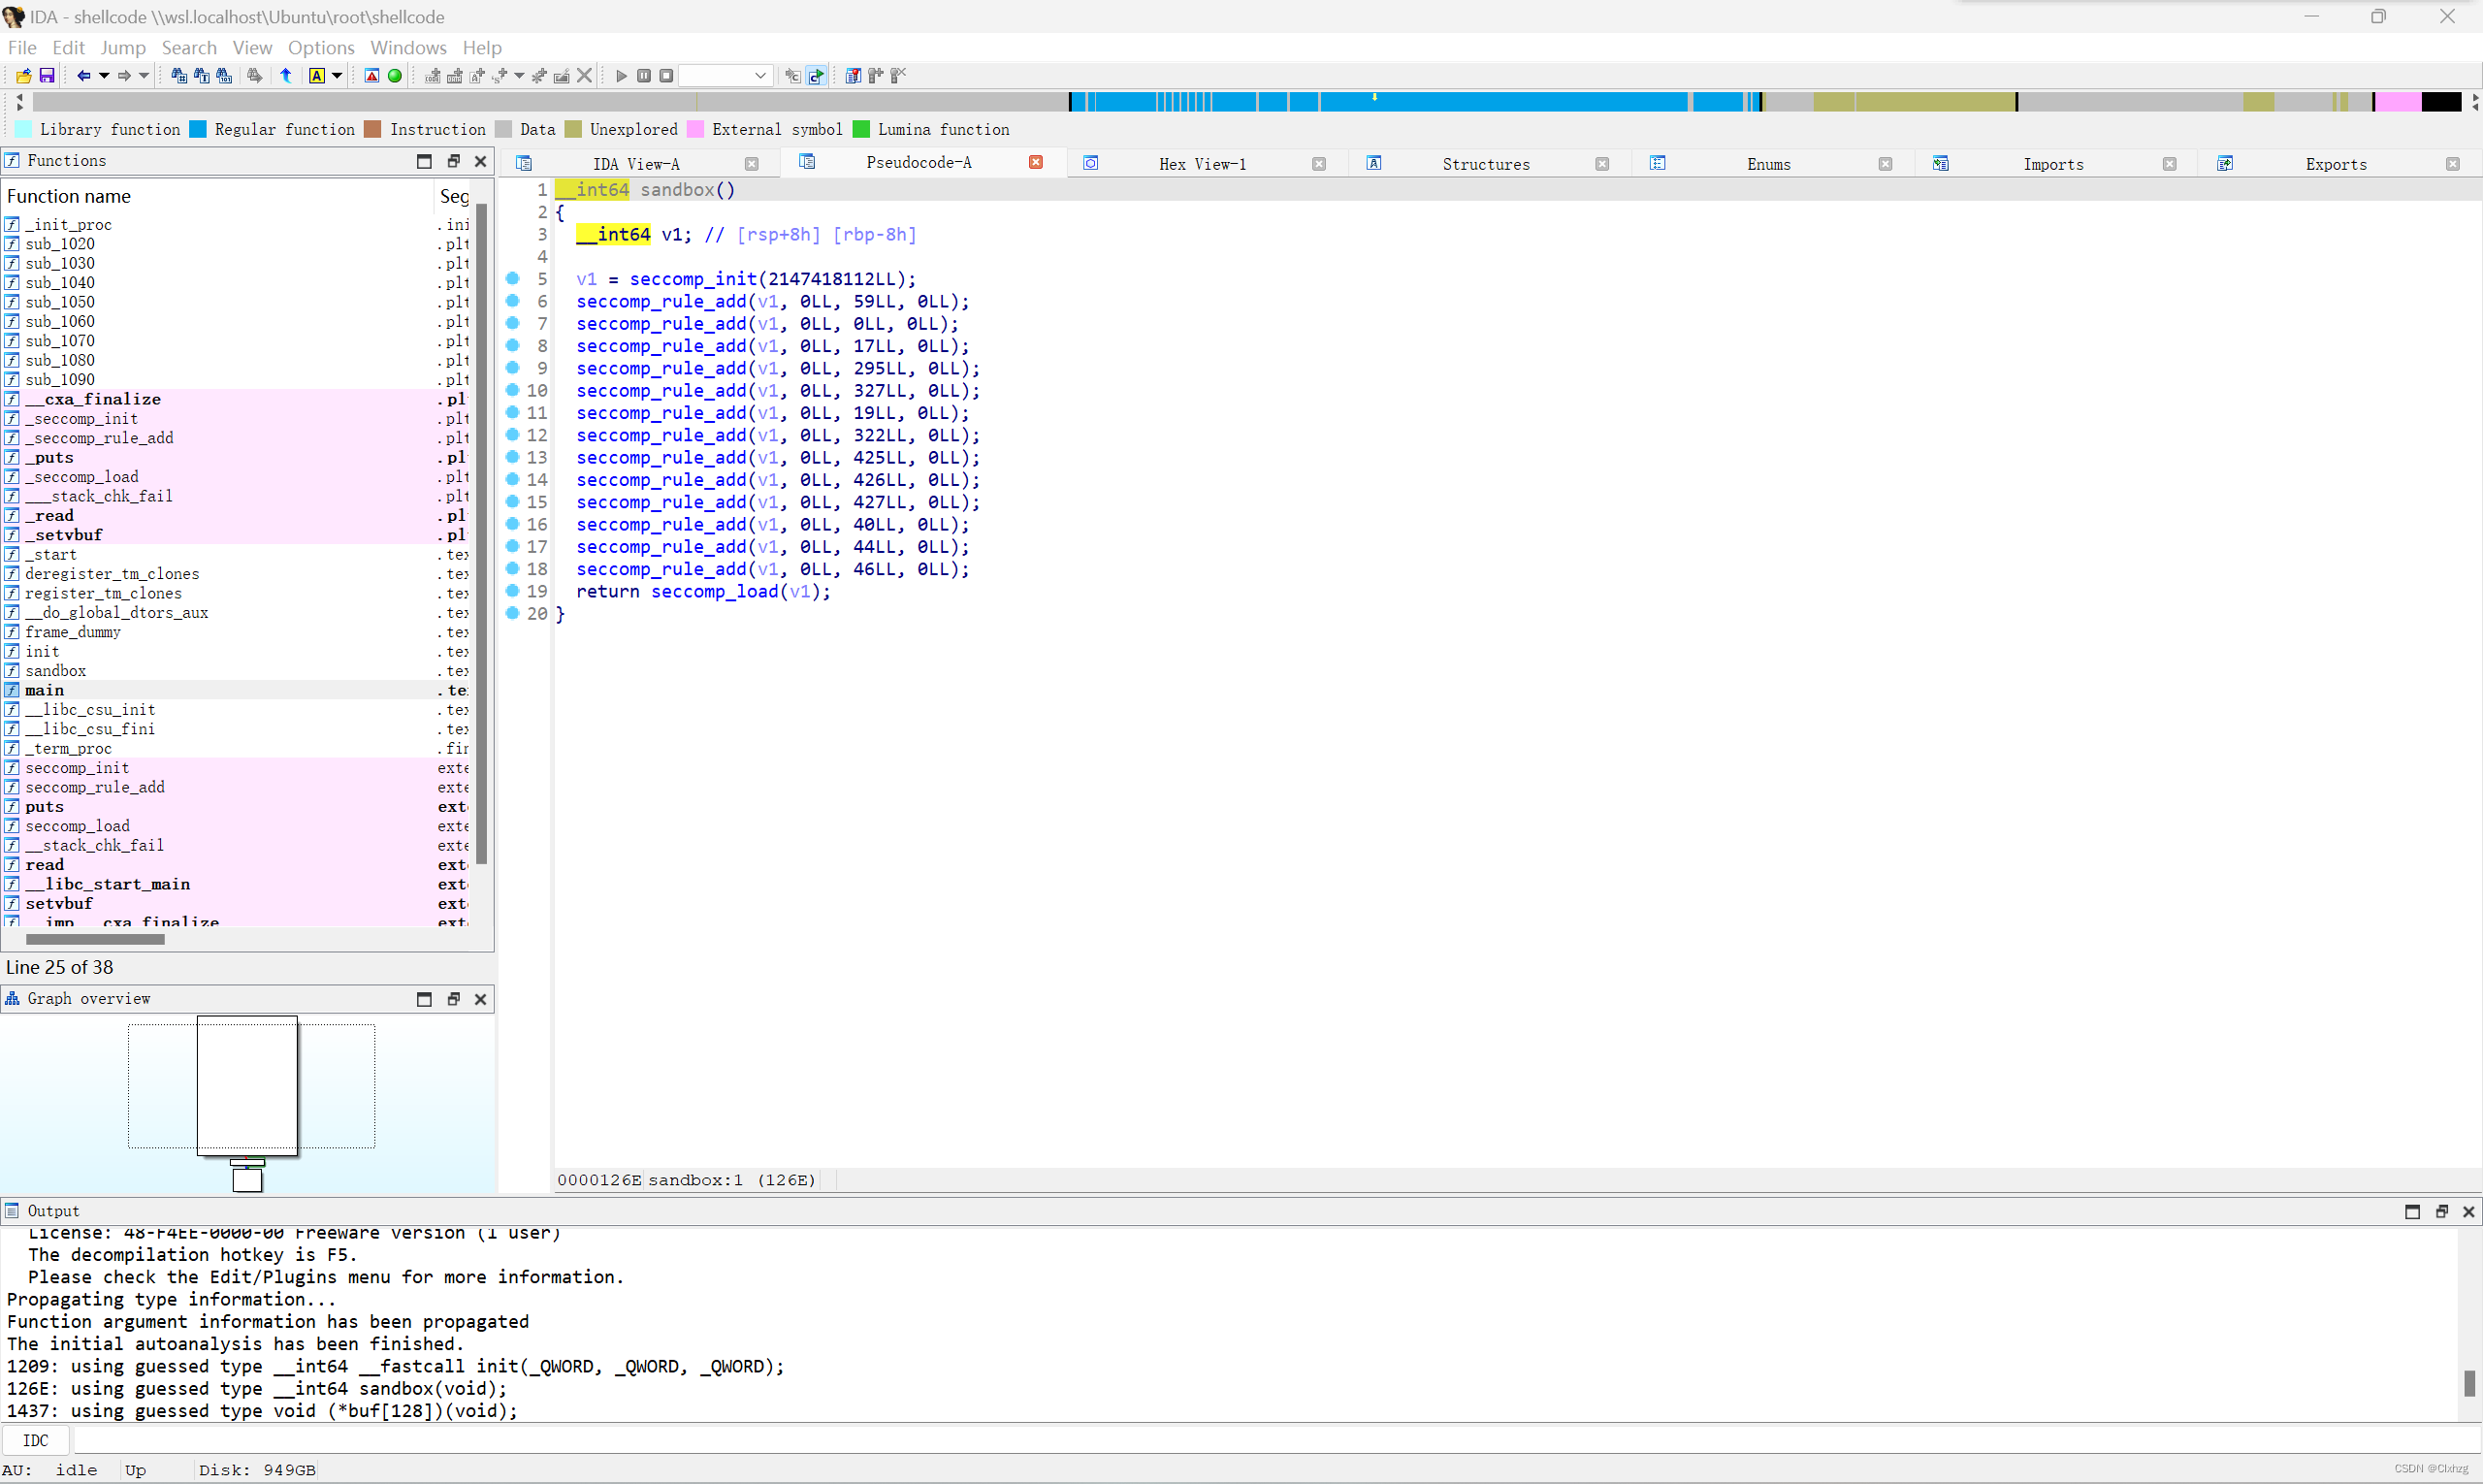The image size is (2483, 1484).
Task: Select the sandbox function in list
Action: pyautogui.click(x=235, y=671)
